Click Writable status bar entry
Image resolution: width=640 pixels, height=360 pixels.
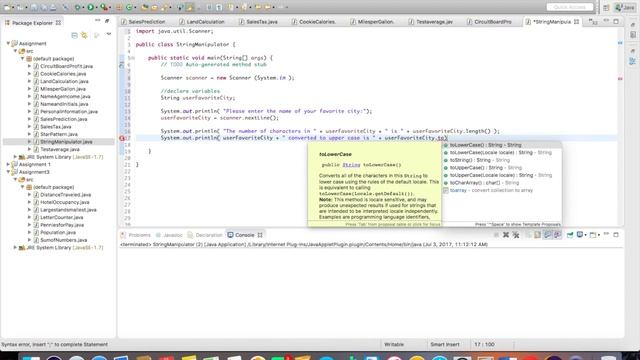tap(394, 344)
